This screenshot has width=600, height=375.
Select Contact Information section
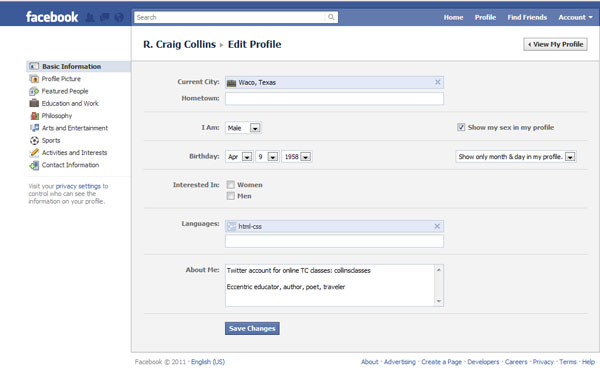pos(70,165)
